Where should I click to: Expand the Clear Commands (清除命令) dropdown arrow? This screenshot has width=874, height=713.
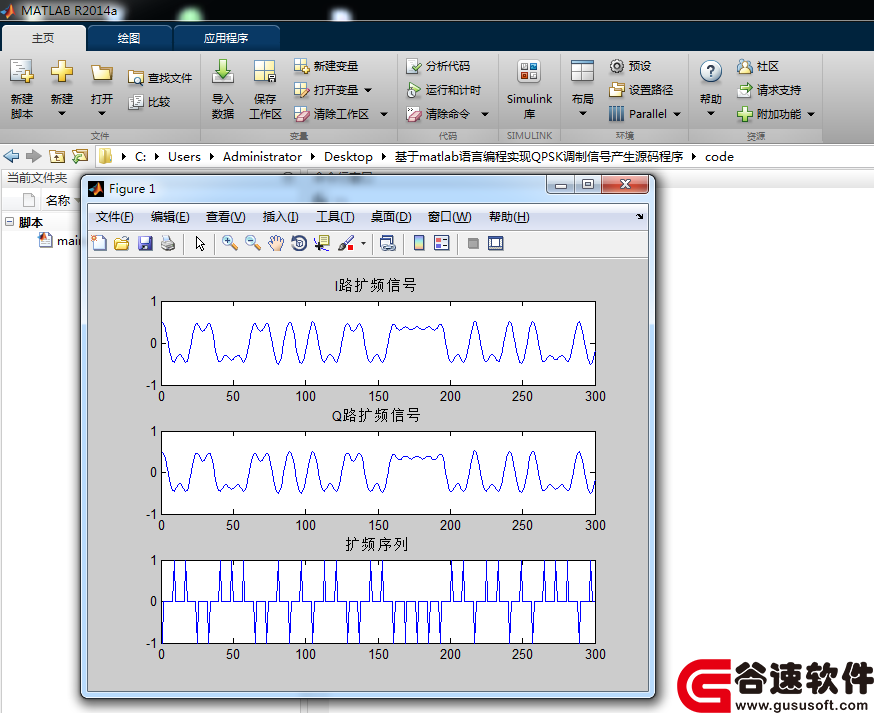click(485, 114)
